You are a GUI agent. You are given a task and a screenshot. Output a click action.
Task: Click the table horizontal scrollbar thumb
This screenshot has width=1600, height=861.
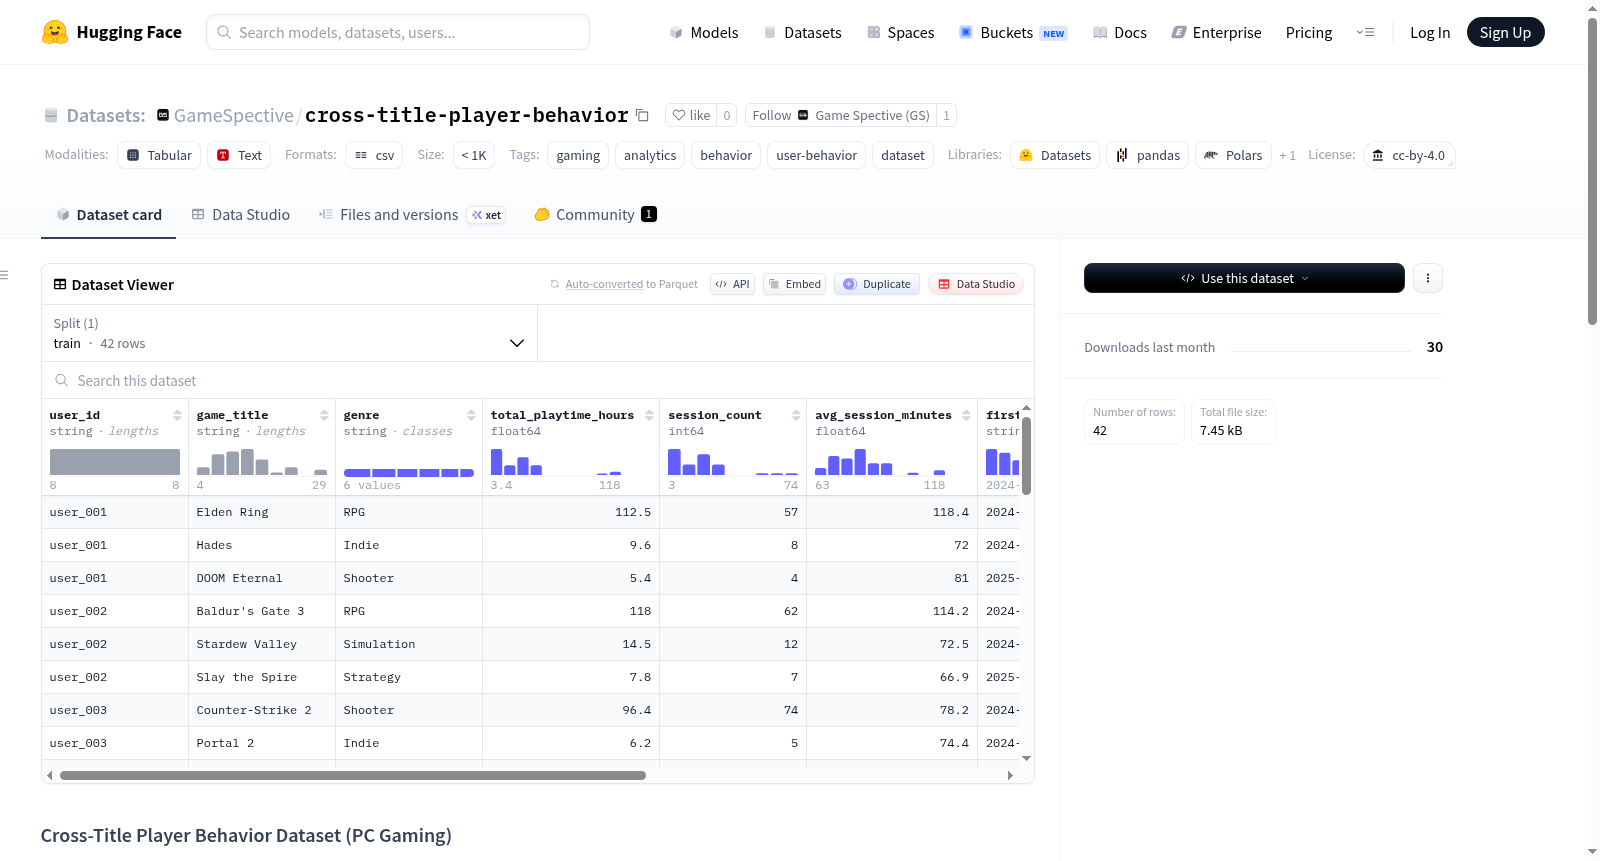point(353,775)
